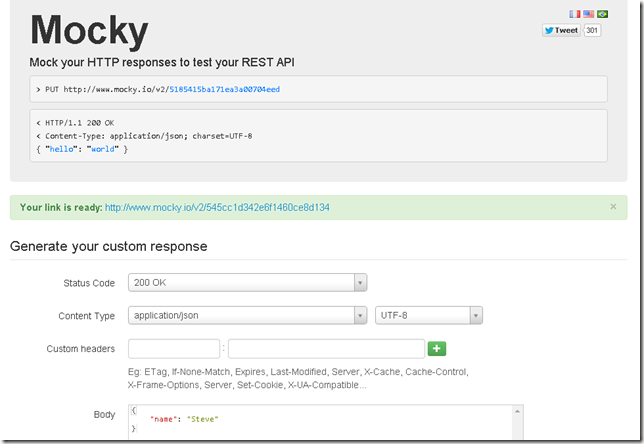The height and width of the screenshot is (444, 644).
Task: Choose the Brazilian flag language icon
Action: (602, 14)
